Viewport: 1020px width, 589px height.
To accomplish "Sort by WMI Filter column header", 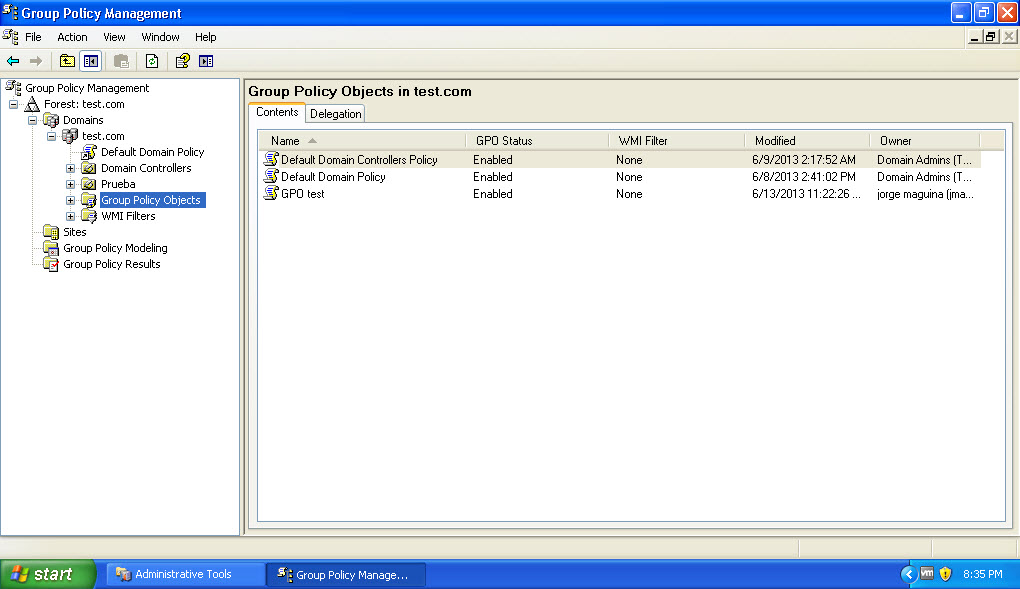I will [x=677, y=141].
